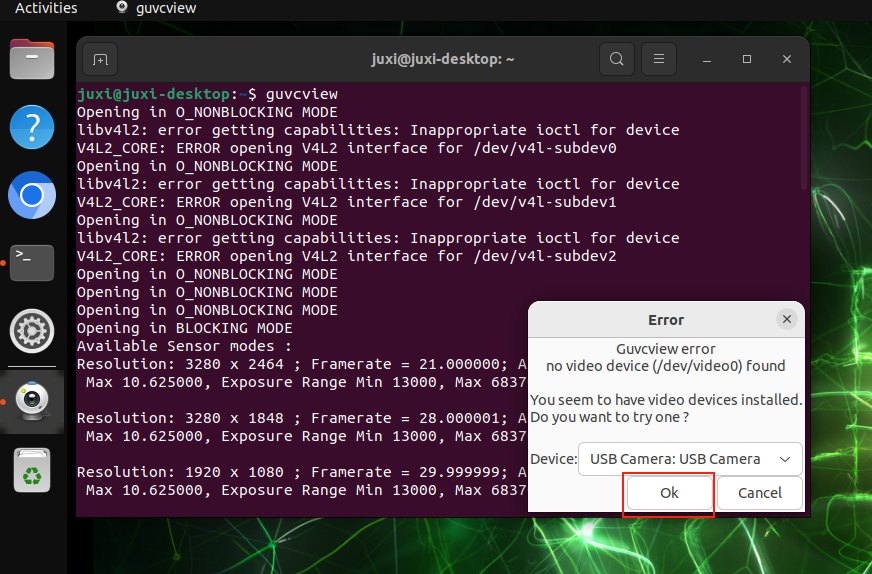Screen dimensions: 872x574
Task: Minimize the terminal window
Action: pyautogui.click(x=707, y=59)
